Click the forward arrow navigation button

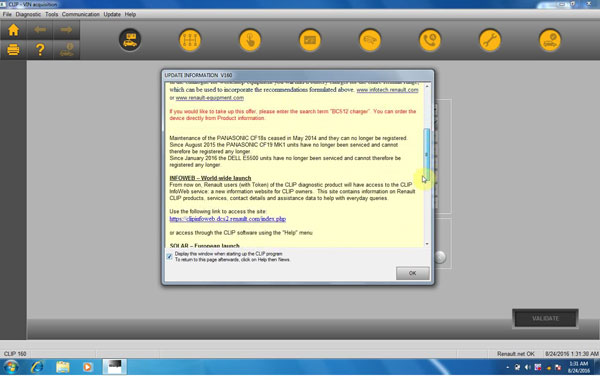(x=66, y=30)
